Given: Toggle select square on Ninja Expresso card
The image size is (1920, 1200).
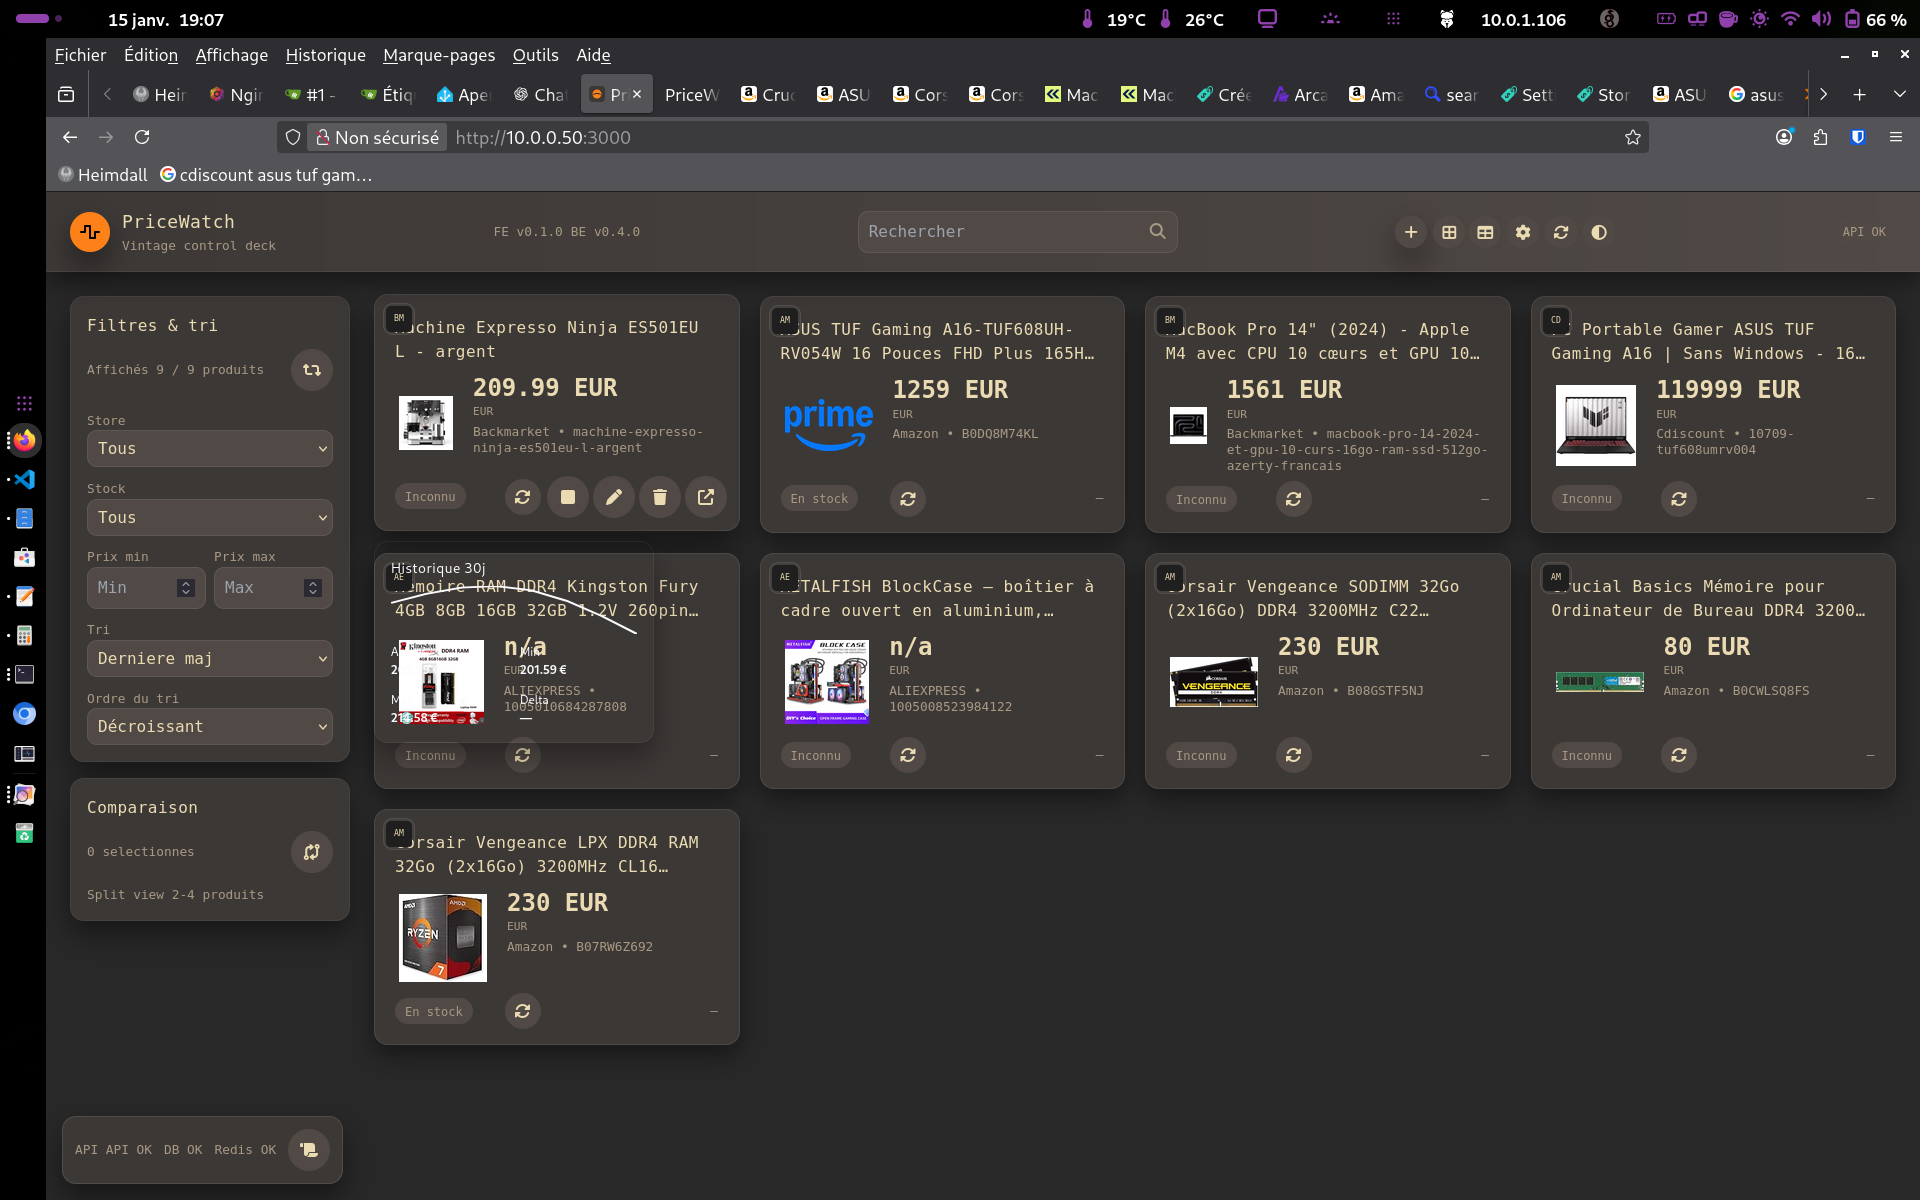Looking at the screenshot, I should coord(567,497).
